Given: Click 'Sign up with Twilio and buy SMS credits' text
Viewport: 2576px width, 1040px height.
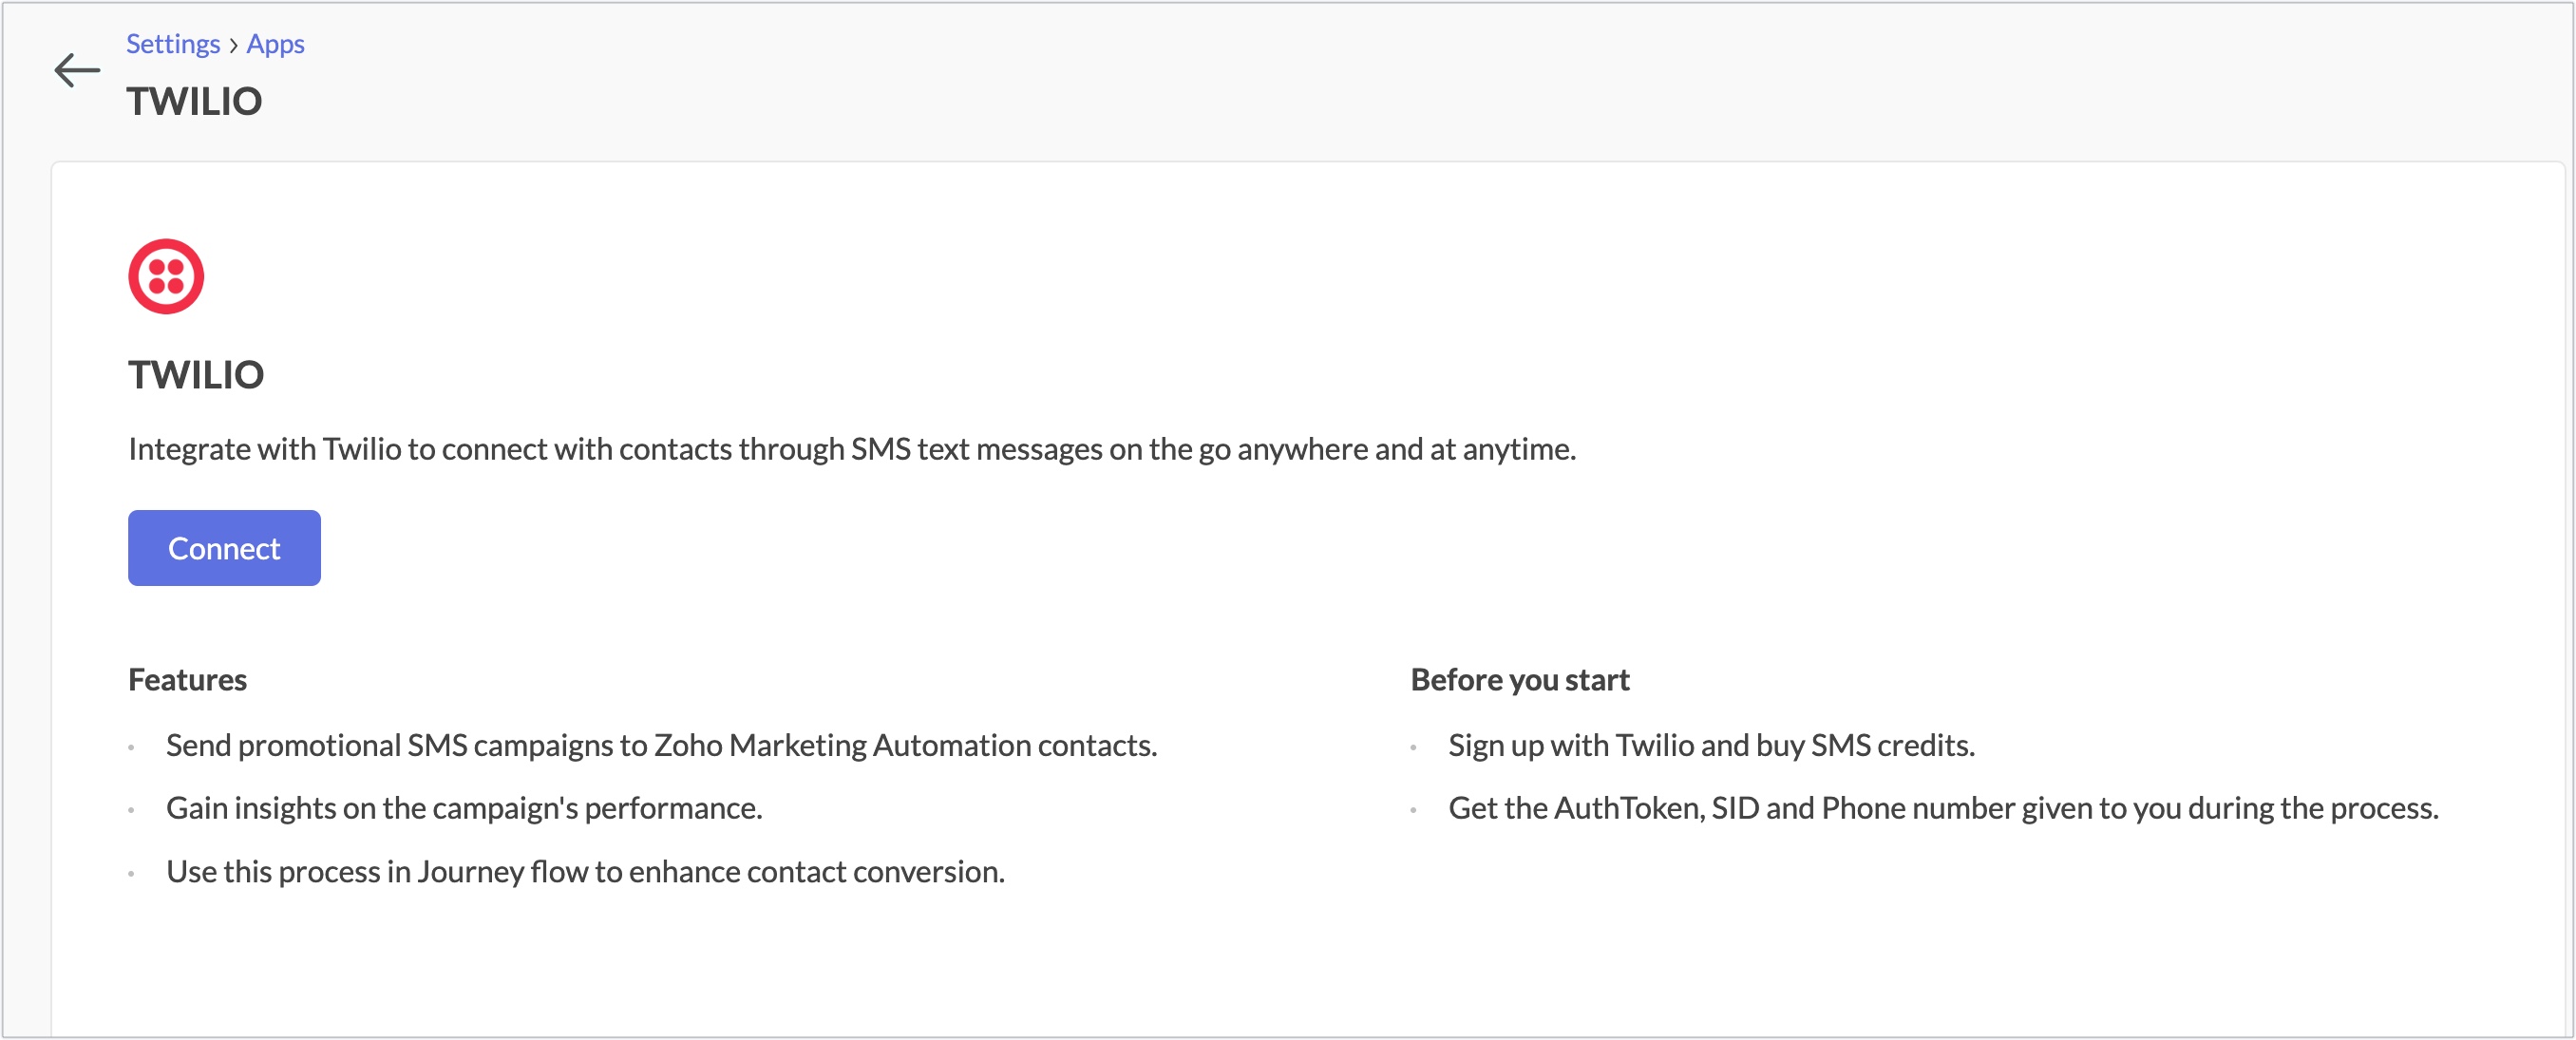Looking at the screenshot, I should pyautogui.click(x=1711, y=745).
